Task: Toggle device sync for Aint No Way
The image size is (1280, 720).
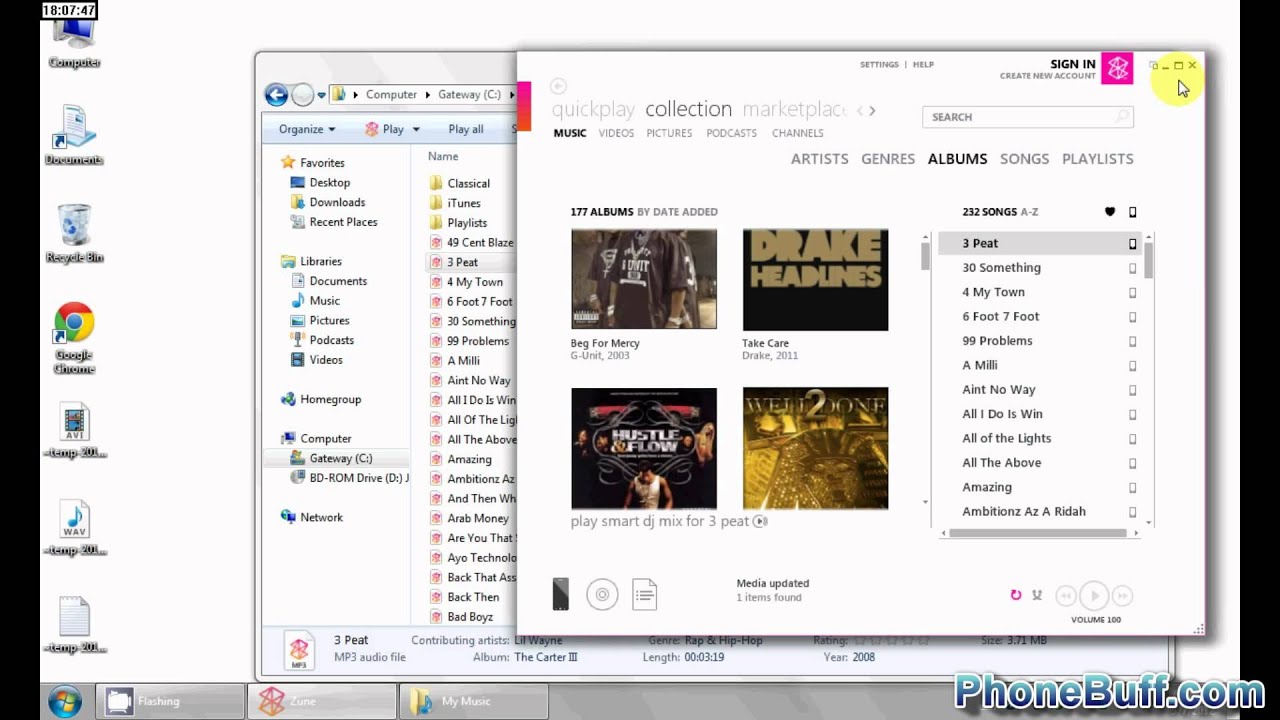Action: [x=1133, y=390]
